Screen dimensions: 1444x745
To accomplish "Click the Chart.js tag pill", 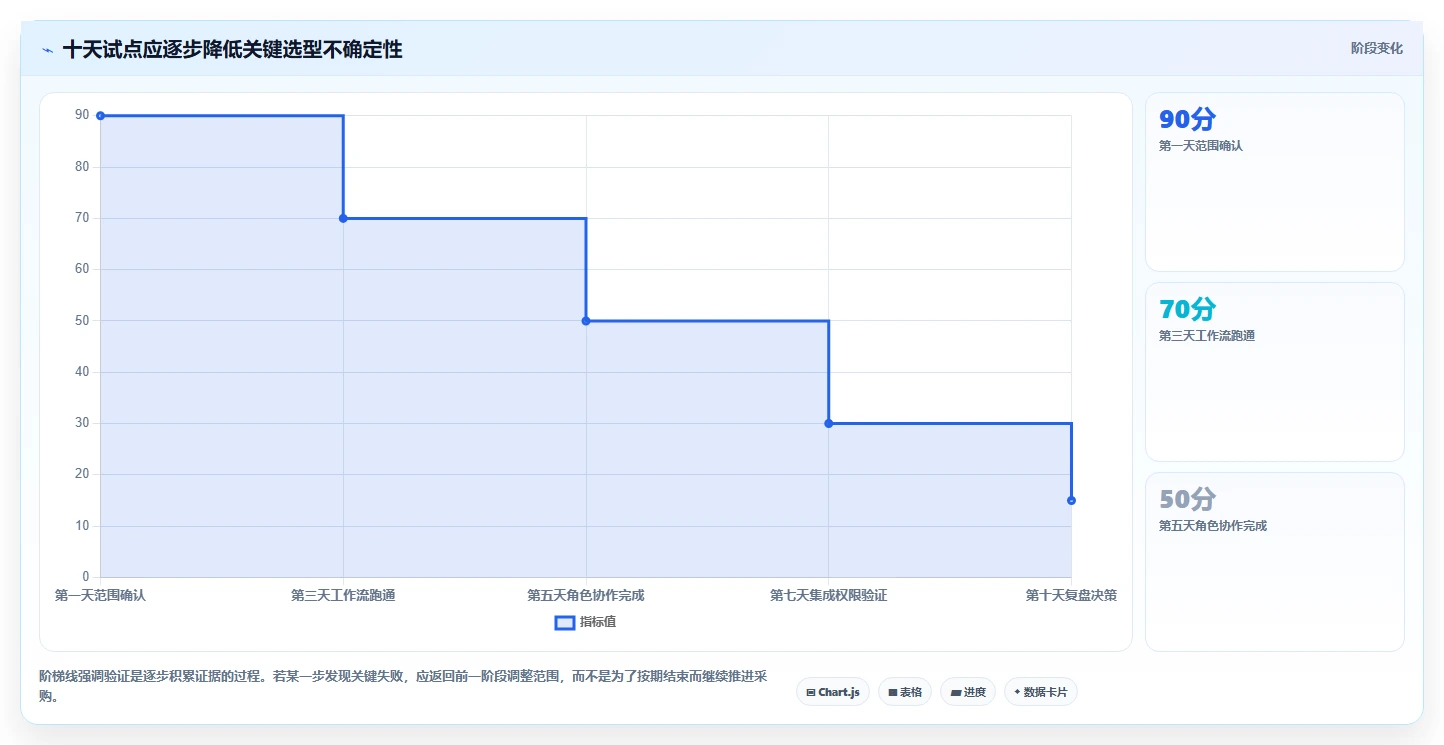I will [833, 692].
